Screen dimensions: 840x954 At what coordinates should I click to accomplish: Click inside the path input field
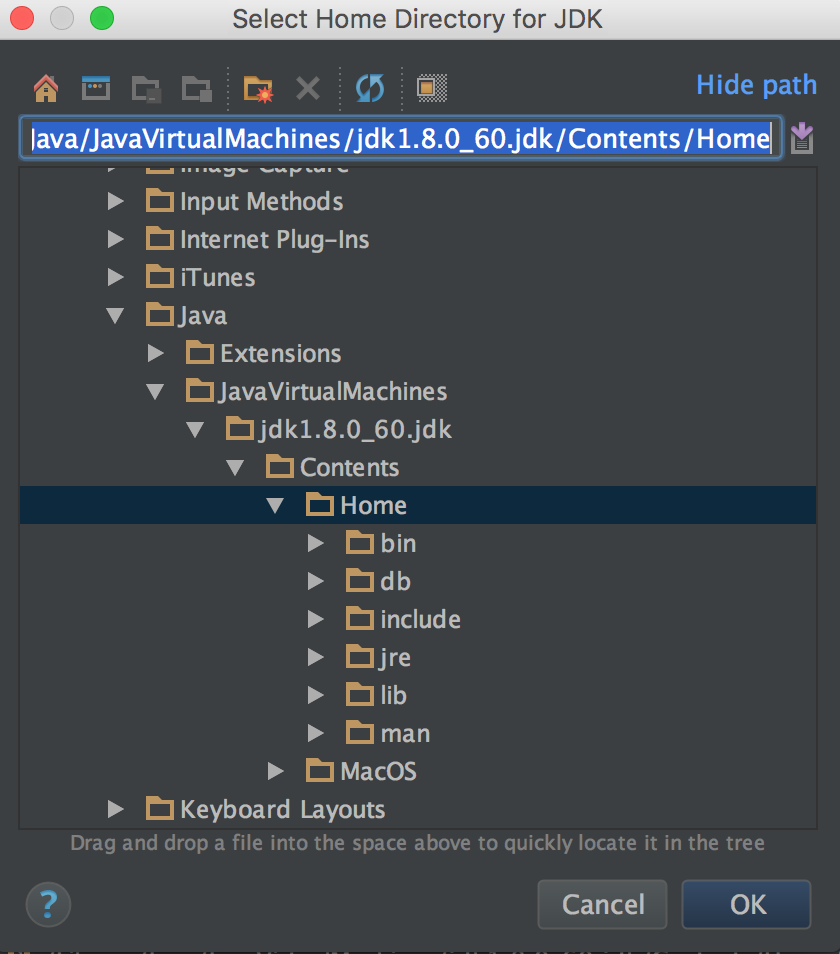click(400, 138)
